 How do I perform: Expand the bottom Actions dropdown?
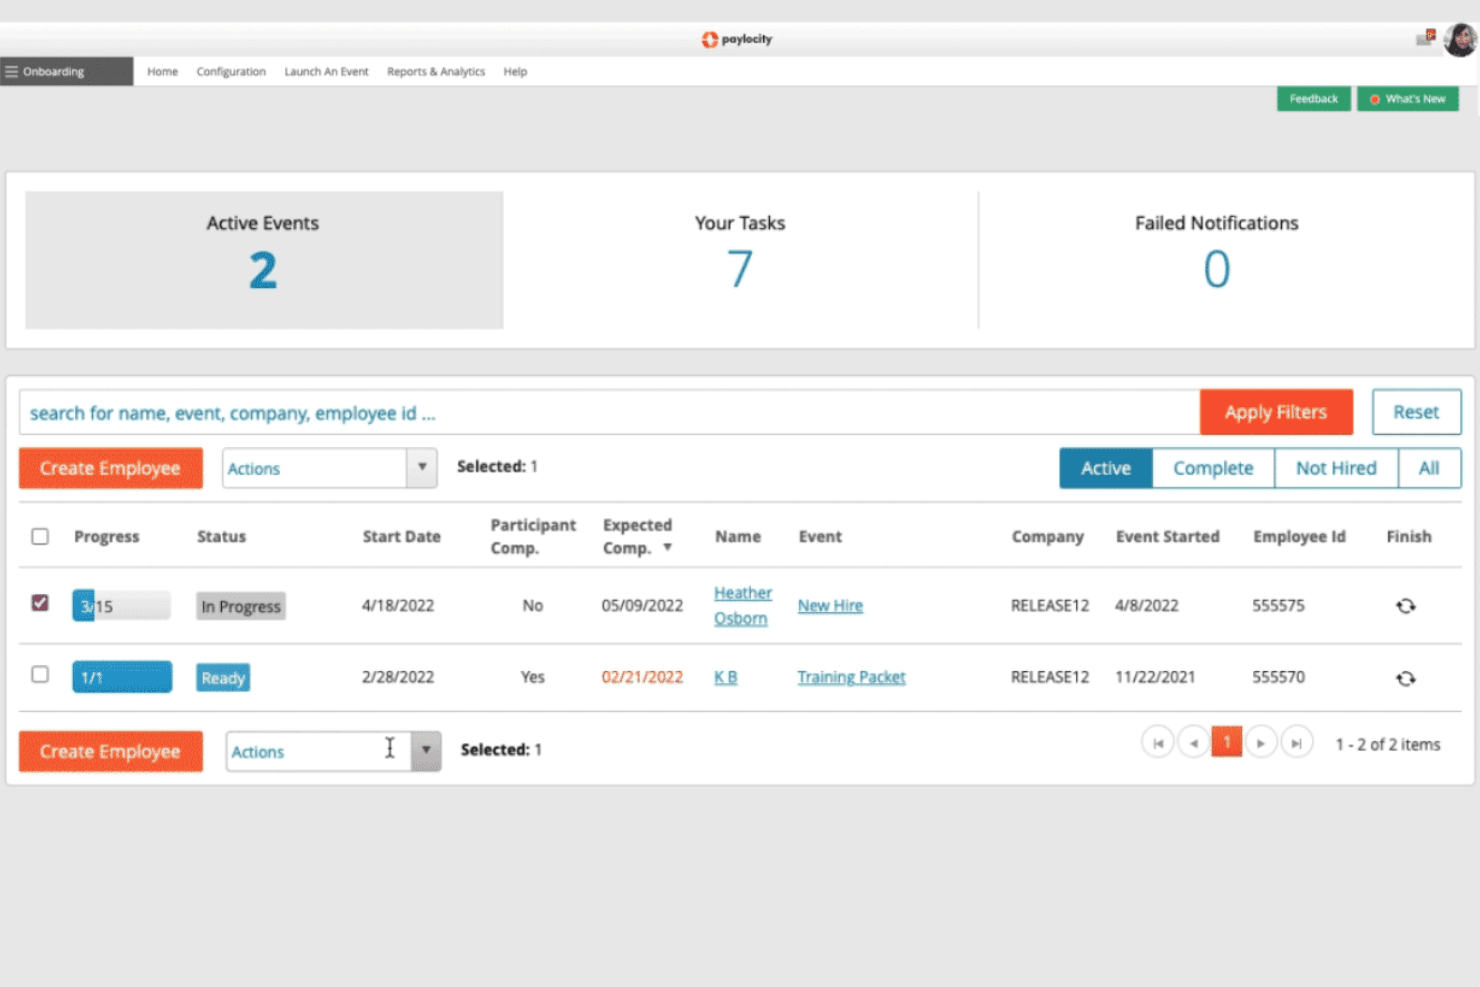[x=426, y=750]
